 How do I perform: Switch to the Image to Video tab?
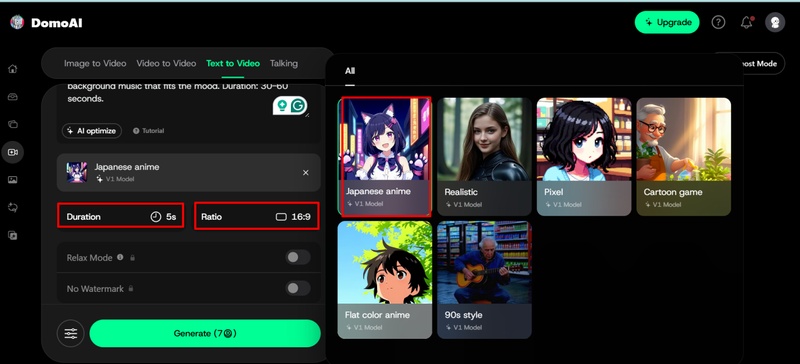coord(95,63)
